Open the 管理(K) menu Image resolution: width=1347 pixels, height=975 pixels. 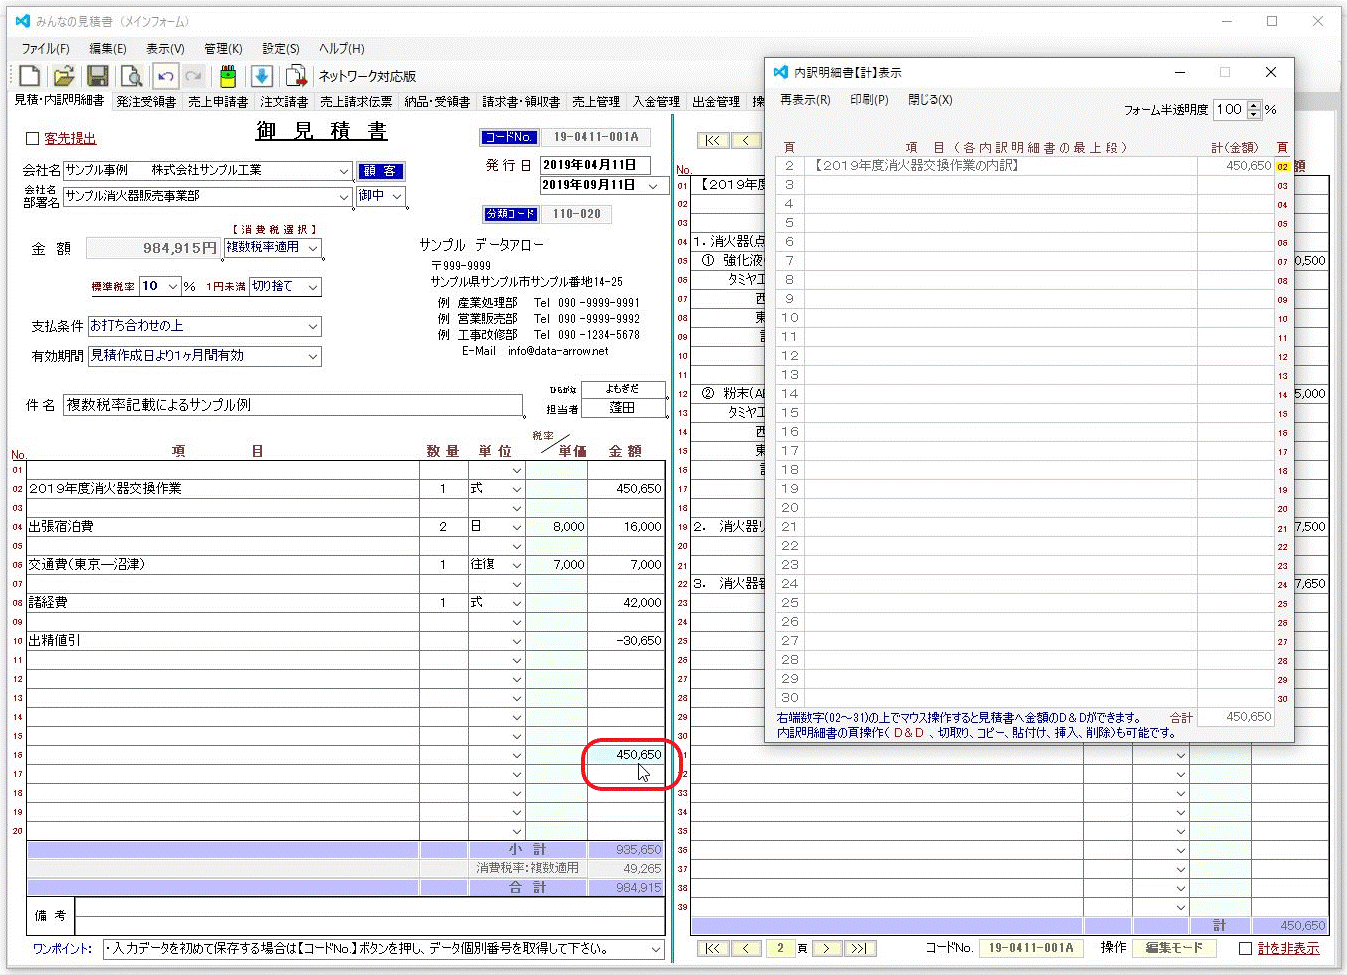point(223,48)
